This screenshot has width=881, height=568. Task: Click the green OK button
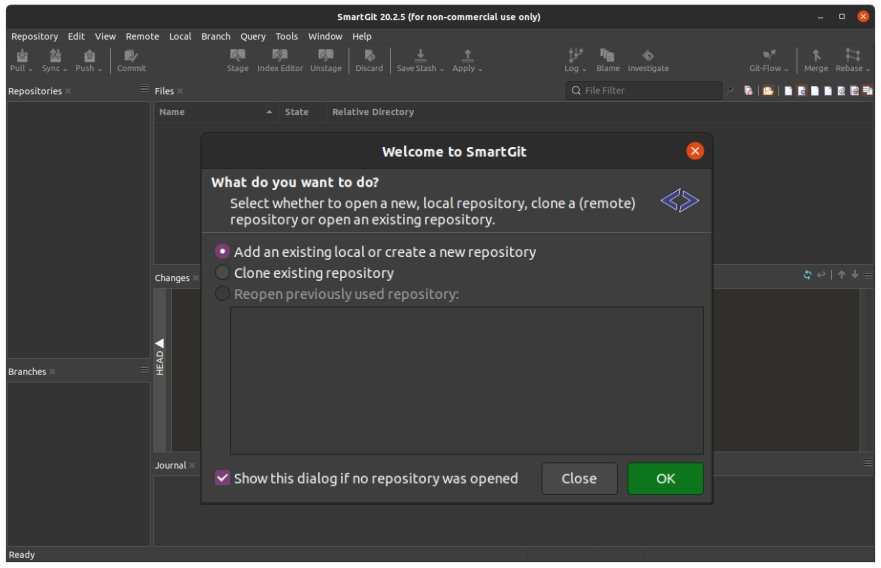[665, 479]
